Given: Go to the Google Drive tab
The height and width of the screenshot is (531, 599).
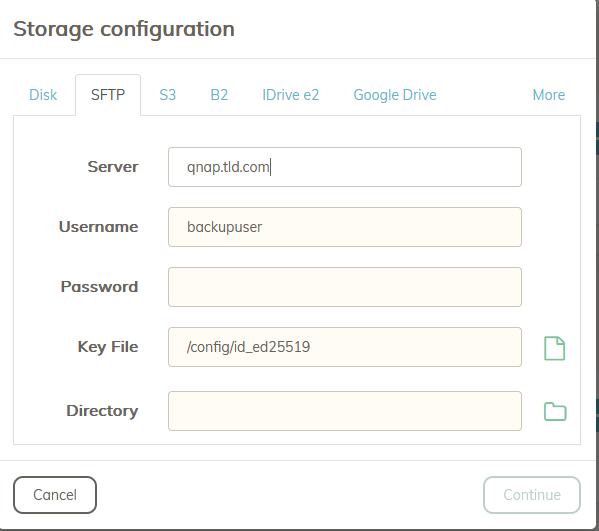Looking at the screenshot, I should (x=395, y=95).
